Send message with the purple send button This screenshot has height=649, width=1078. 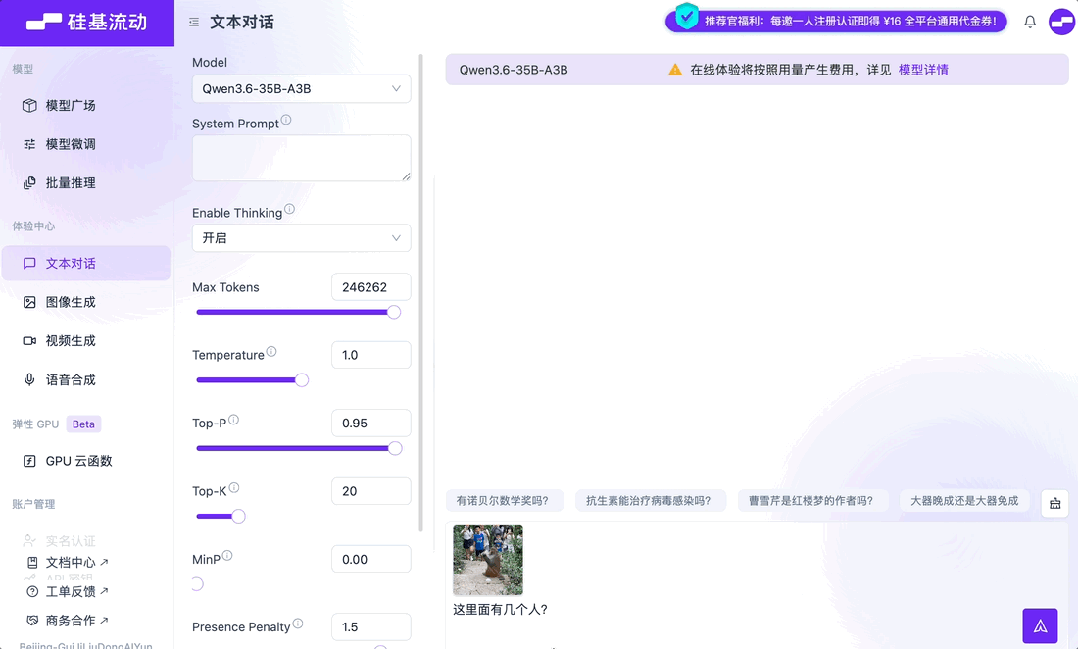(1040, 626)
